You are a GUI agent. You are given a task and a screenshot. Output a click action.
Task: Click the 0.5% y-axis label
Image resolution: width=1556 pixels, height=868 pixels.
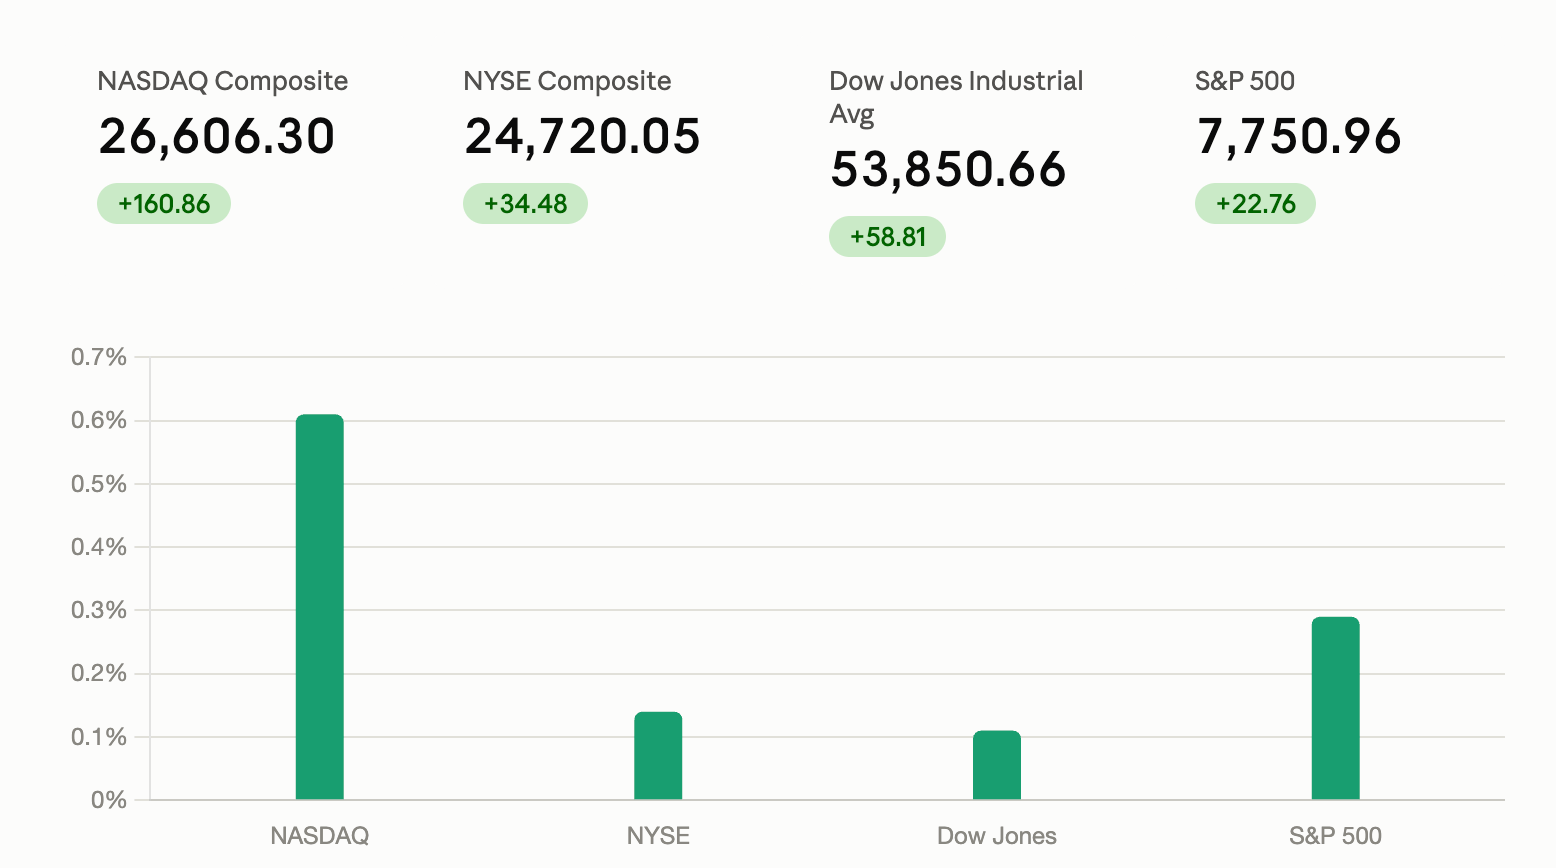click(x=99, y=484)
